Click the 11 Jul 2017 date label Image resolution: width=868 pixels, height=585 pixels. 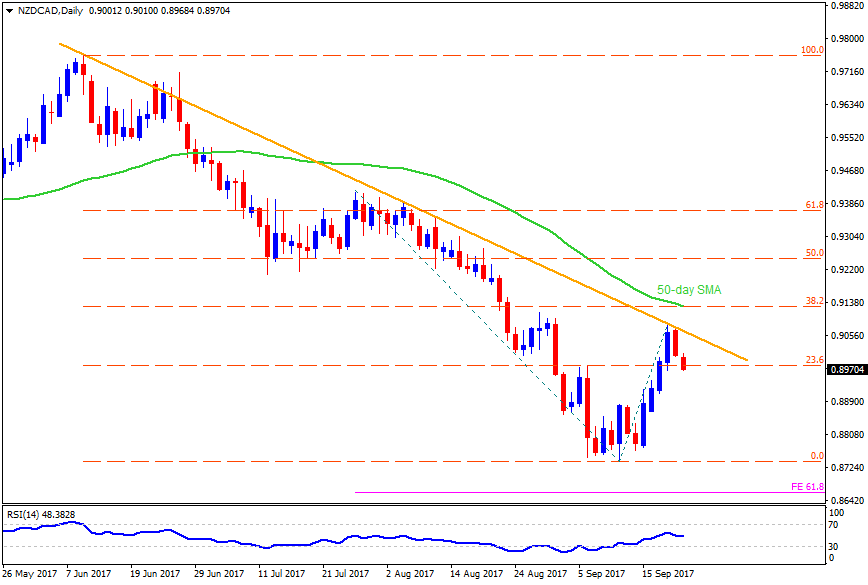pyautogui.click(x=282, y=573)
